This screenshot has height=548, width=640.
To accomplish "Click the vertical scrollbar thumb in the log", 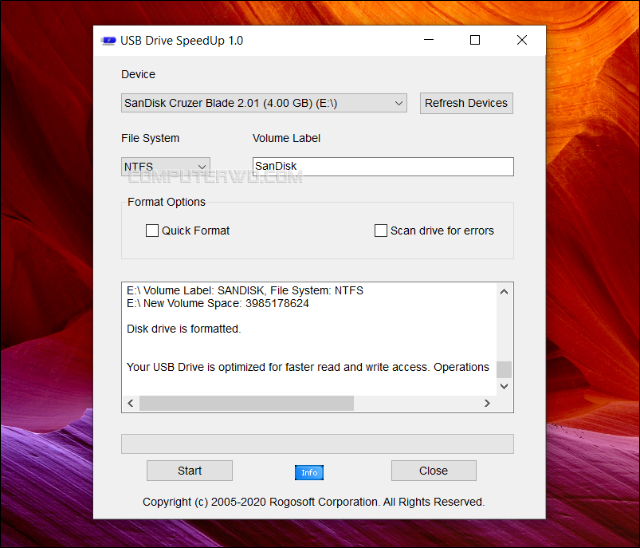I will [504, 369].
